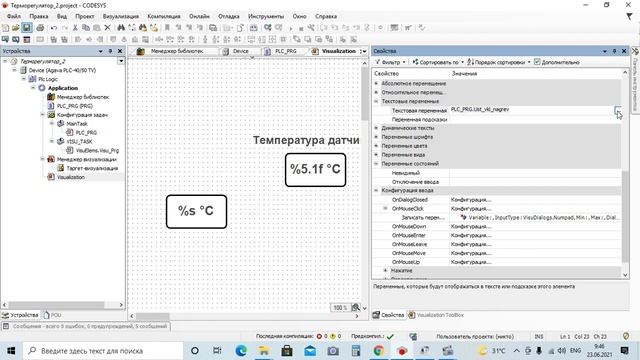This screenshot has width=640, height=360.
Task: Click the Переменная подсказки value field
Action: [x=536, y=119]
